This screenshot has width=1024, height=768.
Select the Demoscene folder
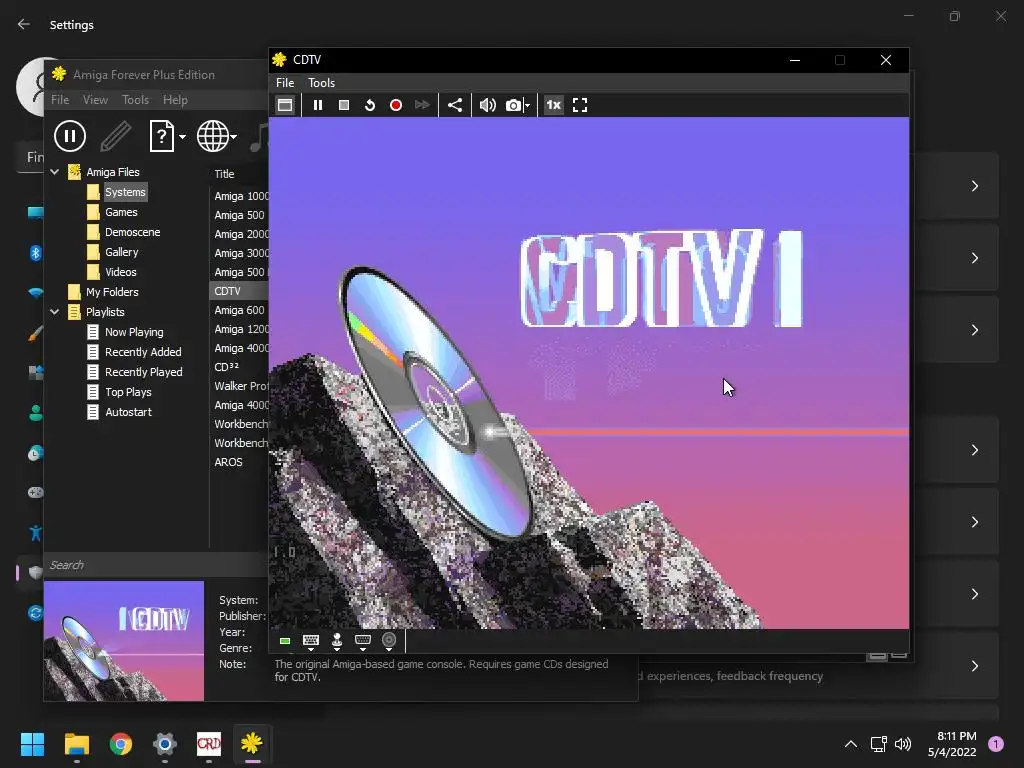pos(133,232)
